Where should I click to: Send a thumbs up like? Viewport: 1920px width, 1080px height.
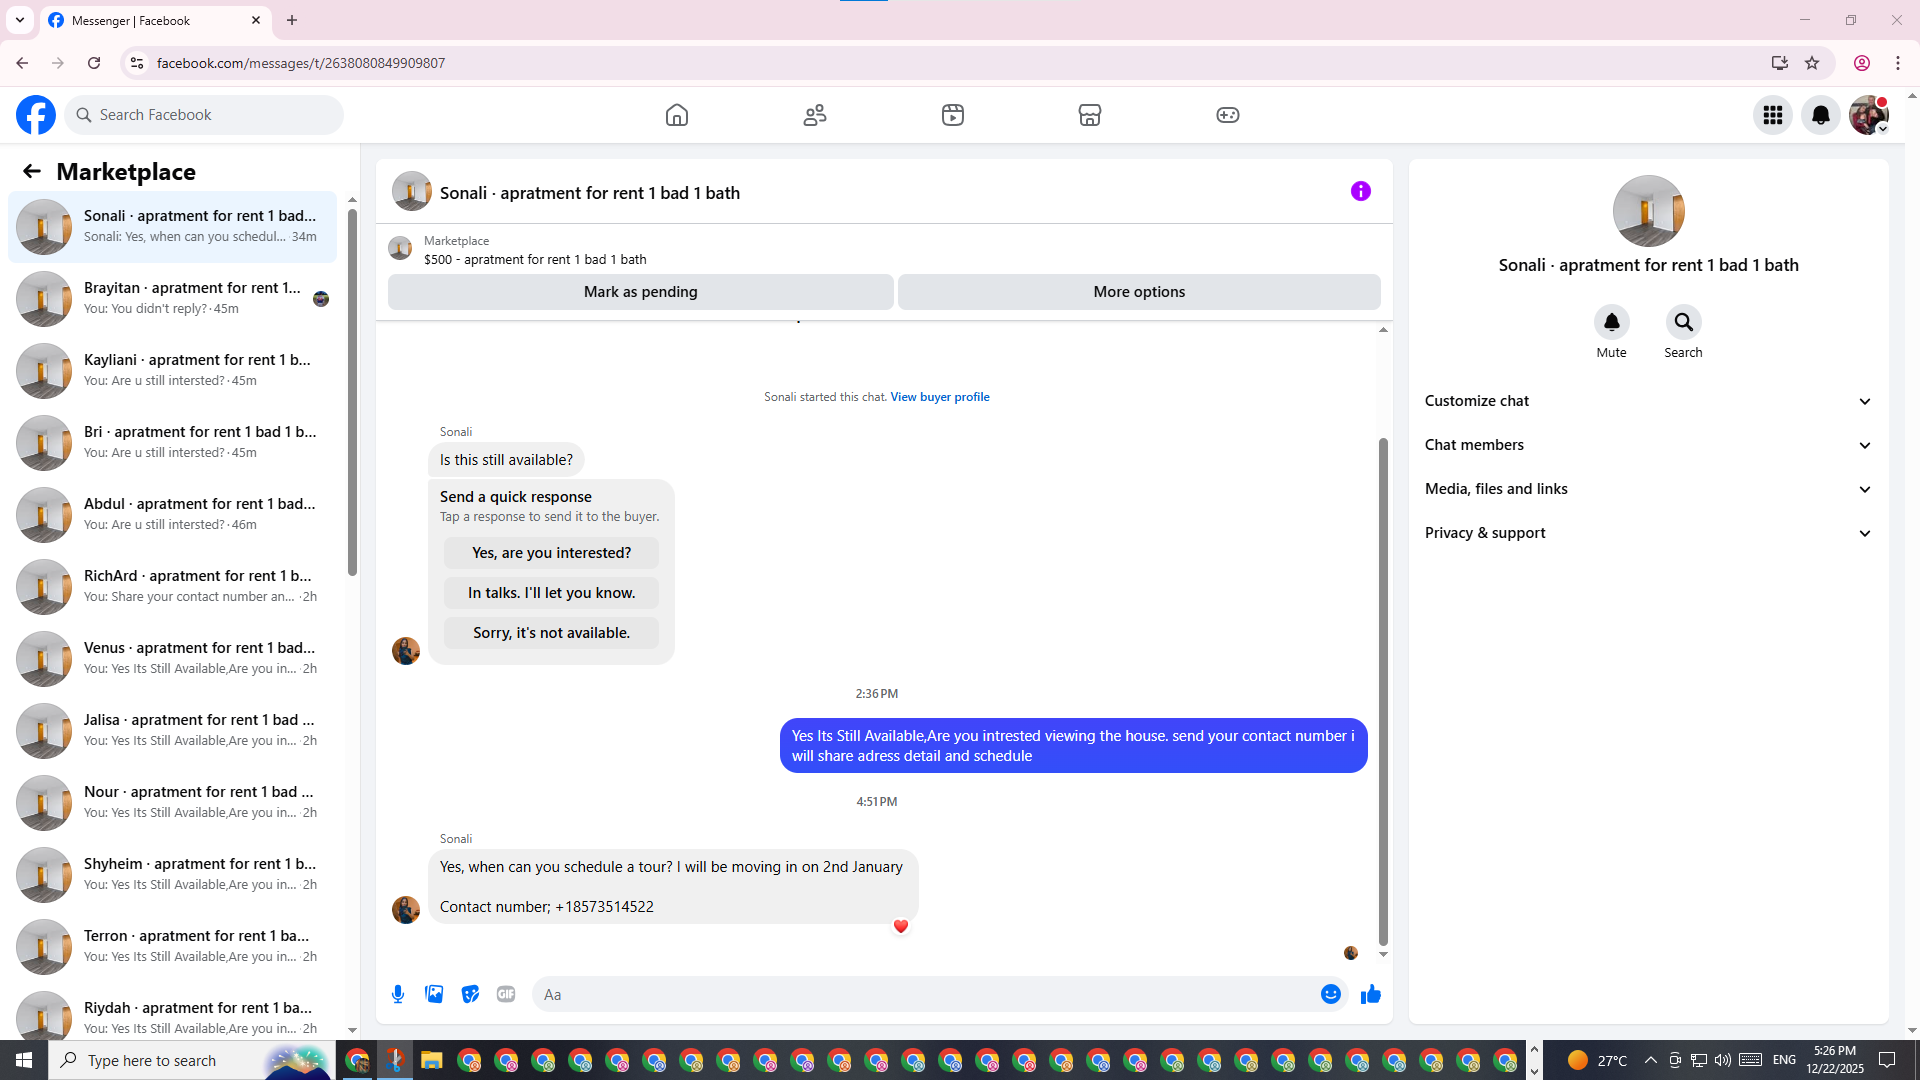coord(1370,994)
